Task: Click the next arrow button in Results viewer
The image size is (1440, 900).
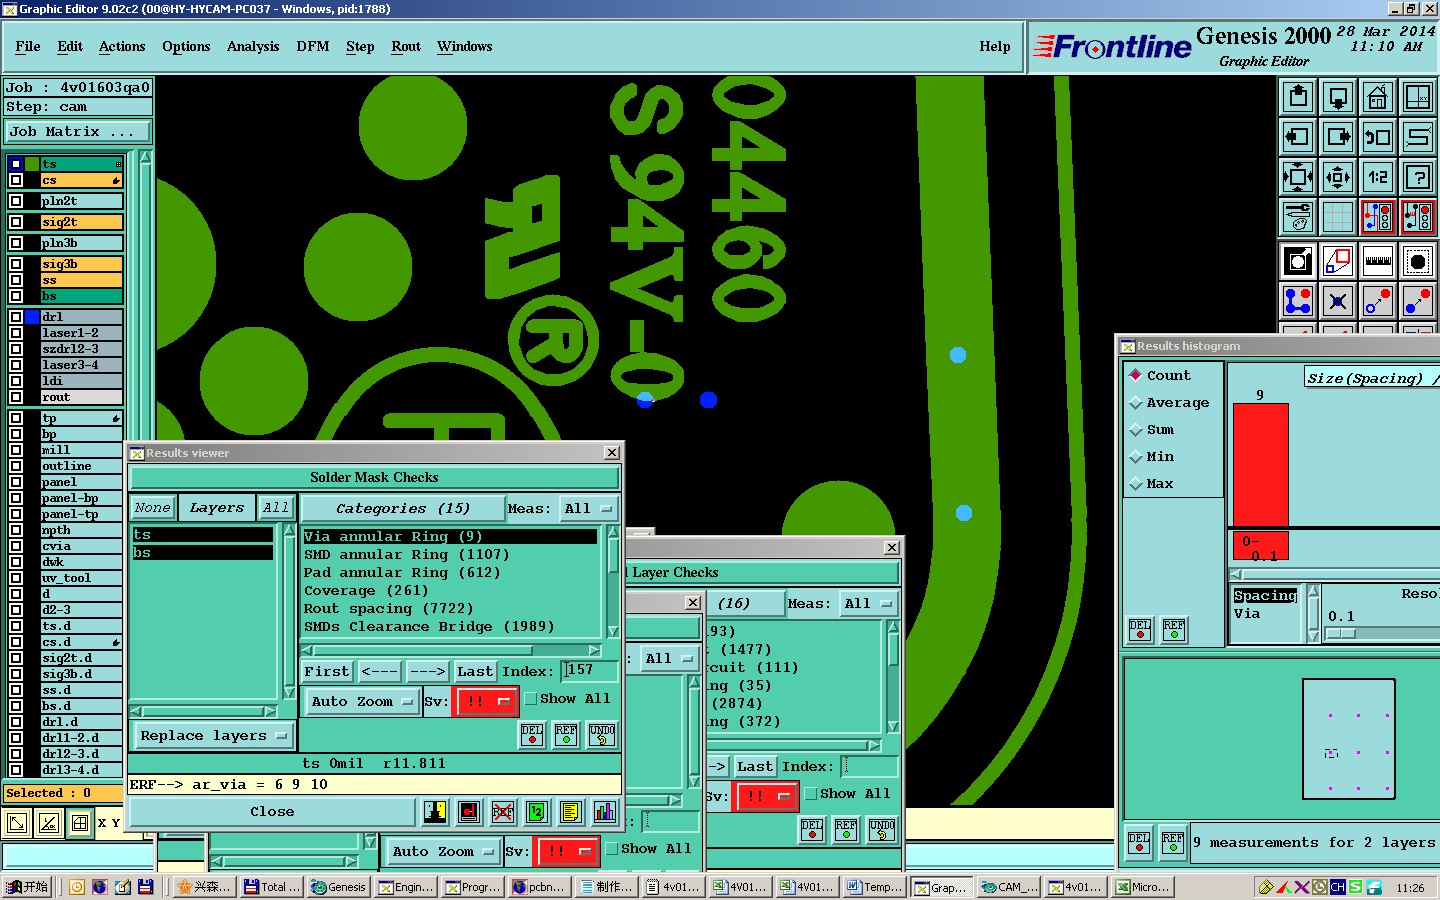Action: pos(427,672)
